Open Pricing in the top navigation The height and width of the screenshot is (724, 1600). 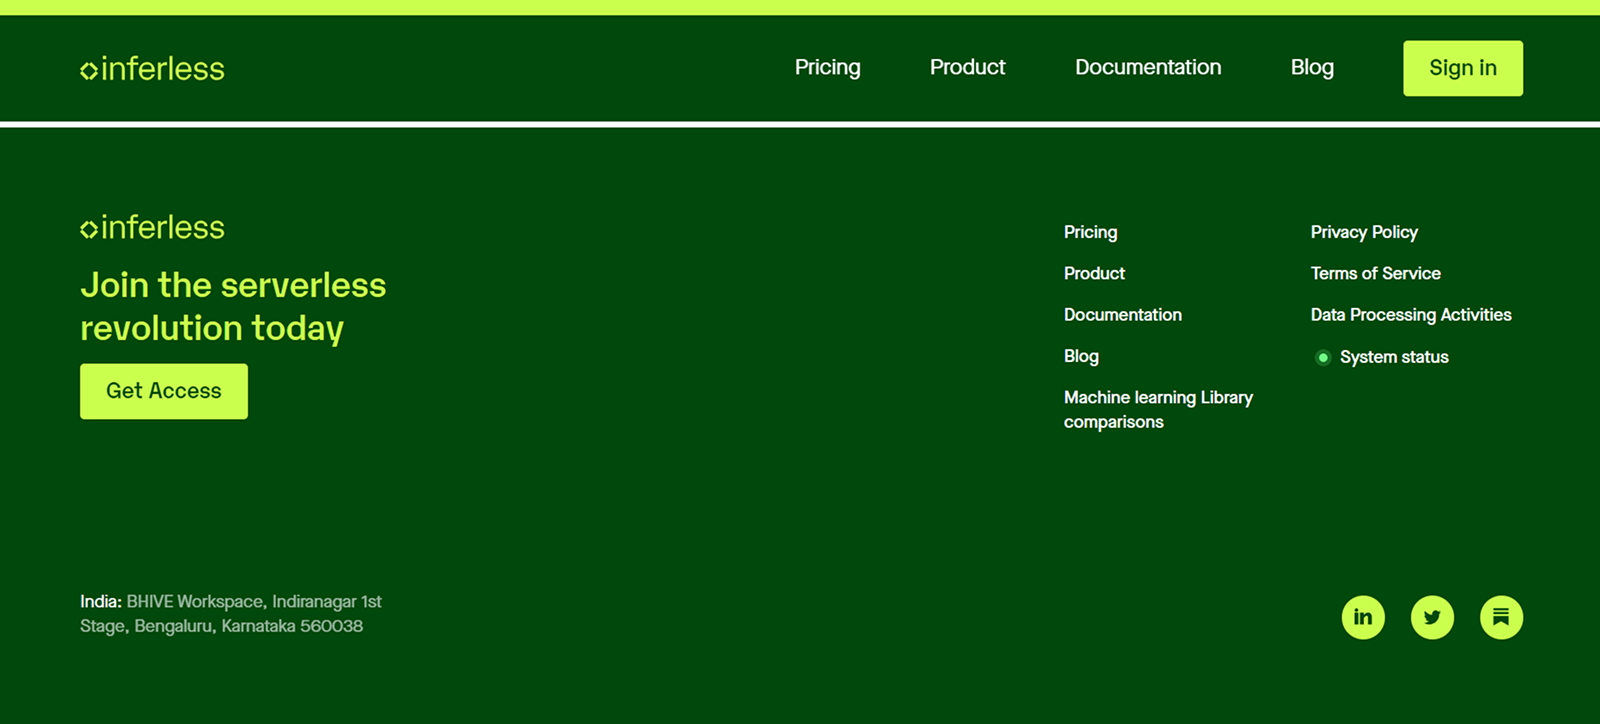click(x=827, y=67)
